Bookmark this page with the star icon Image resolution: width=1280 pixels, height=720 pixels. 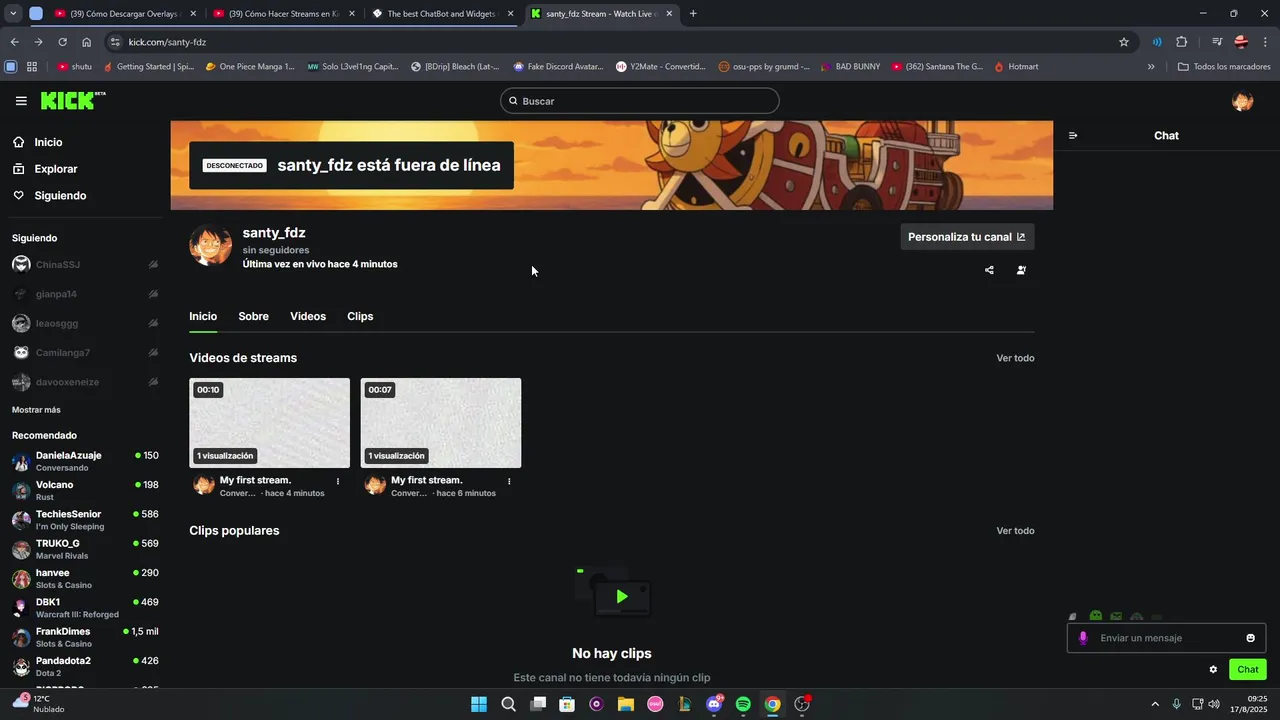click(1124, 42)
